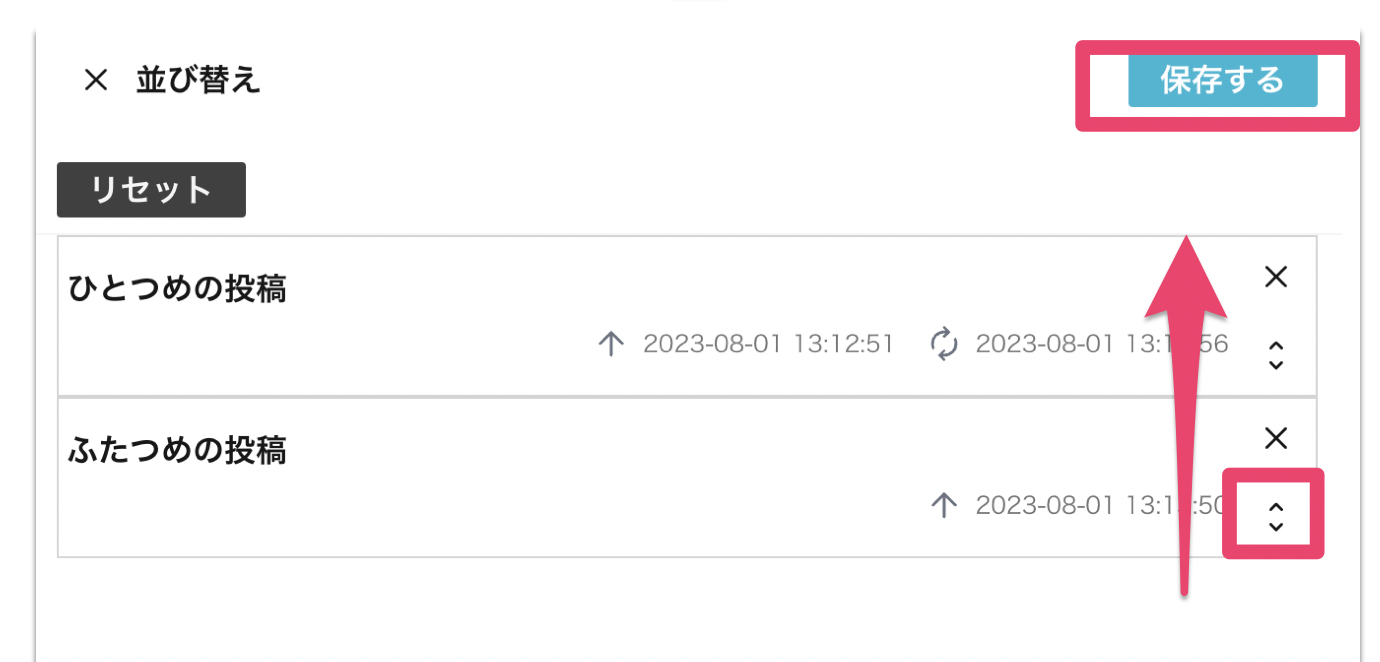Remove ひとつめの投稿 with its X icon

click(1276, 277)
